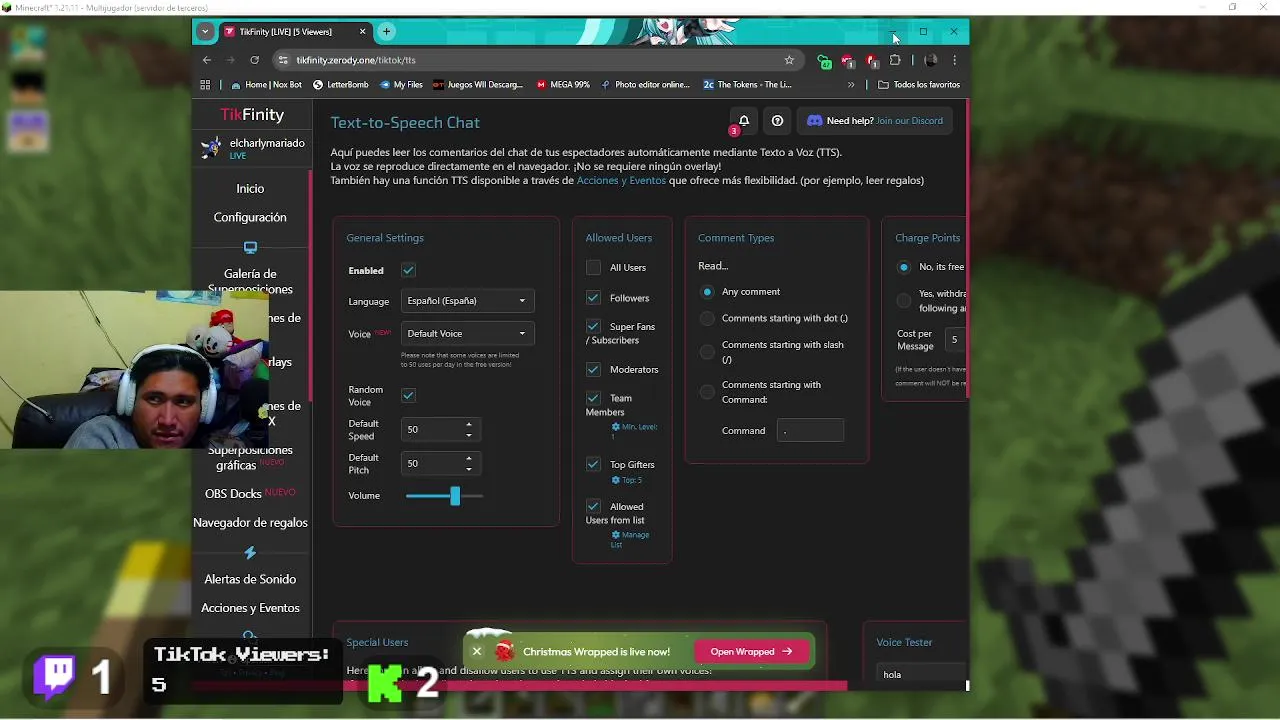Open the Top: 5 setting link
The width and height of the screenshot is (1280, 720).
point(626,481)
